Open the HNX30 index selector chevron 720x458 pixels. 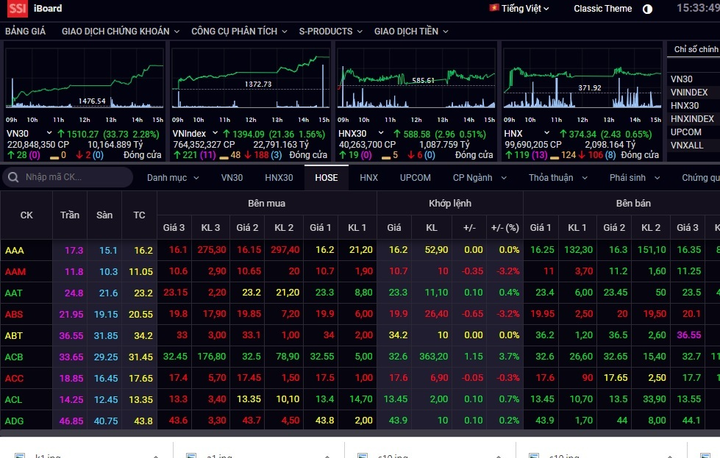381,133
